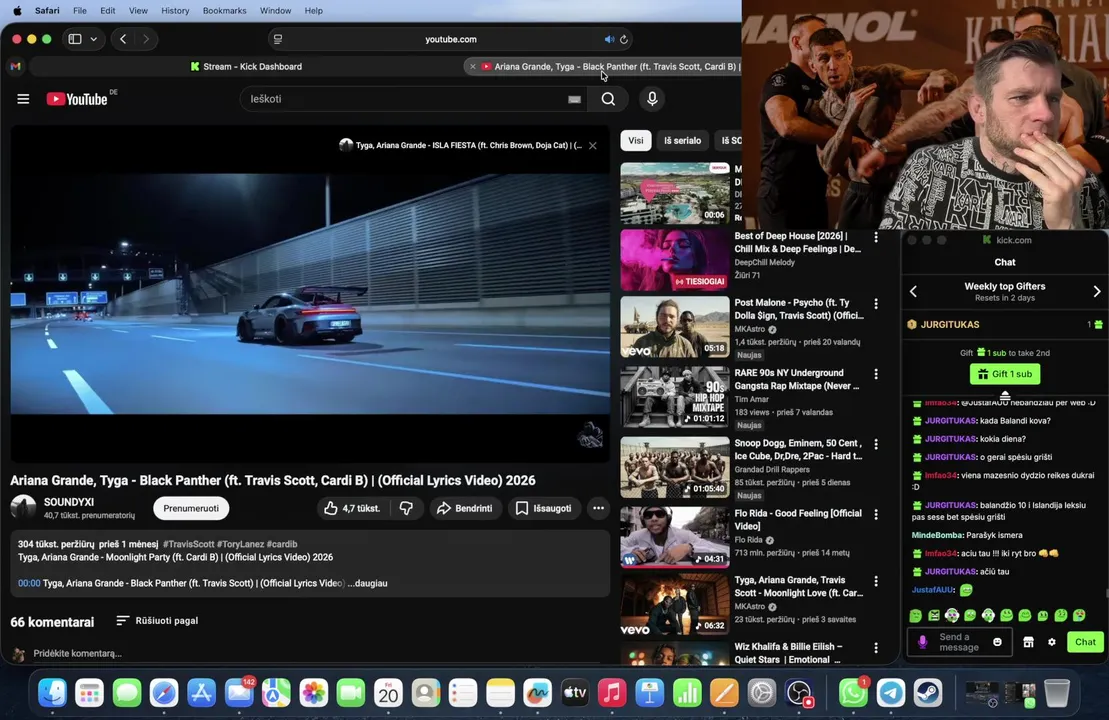Open WhatsApp from the Dock
Image resolution: width=1109 pixels, height=720 pixels.
point(854,693)
